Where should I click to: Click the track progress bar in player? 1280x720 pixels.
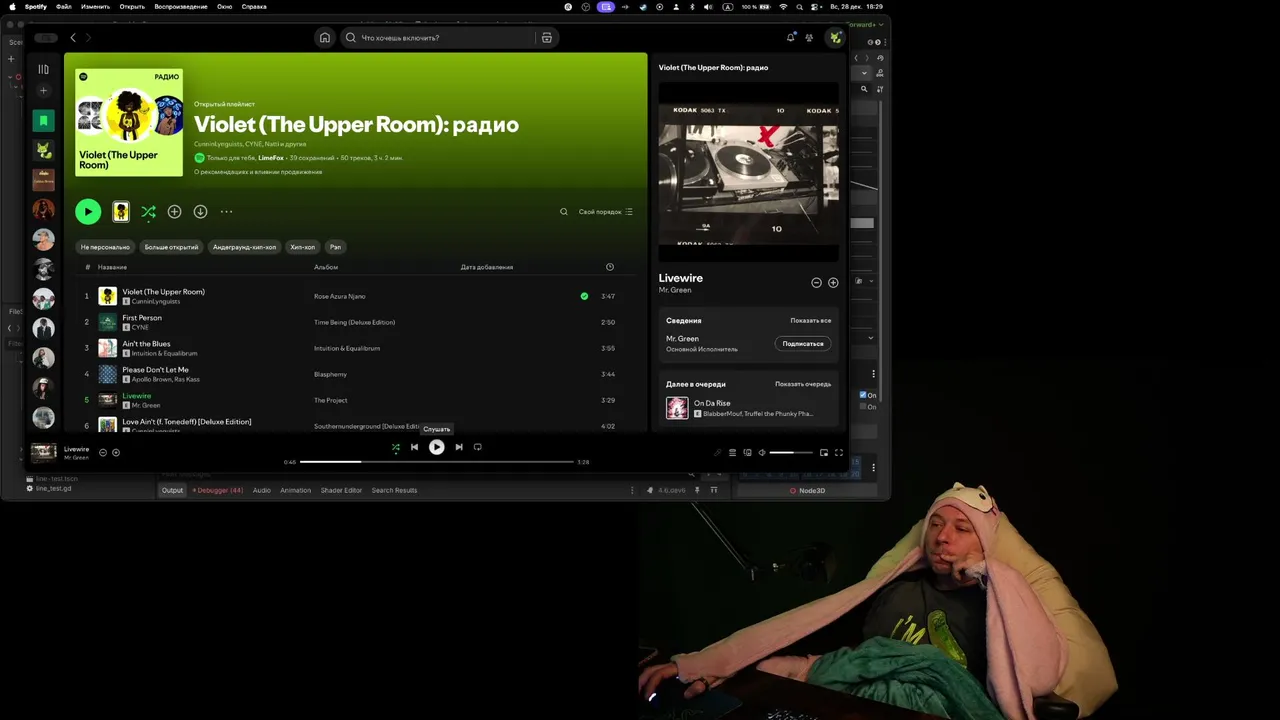(x=437, y=462)
